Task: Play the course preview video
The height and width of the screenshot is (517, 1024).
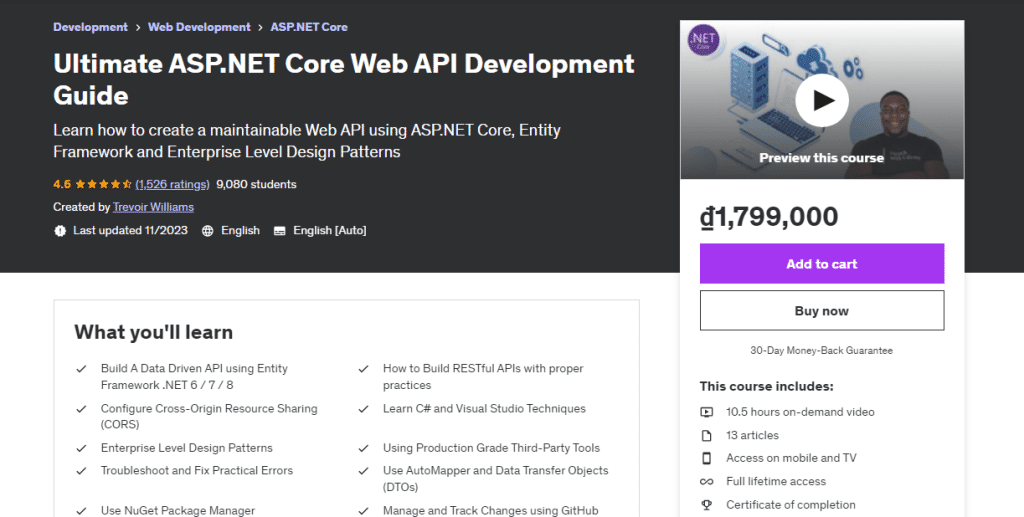Action: pyautogui.click(x=822, y=100)
